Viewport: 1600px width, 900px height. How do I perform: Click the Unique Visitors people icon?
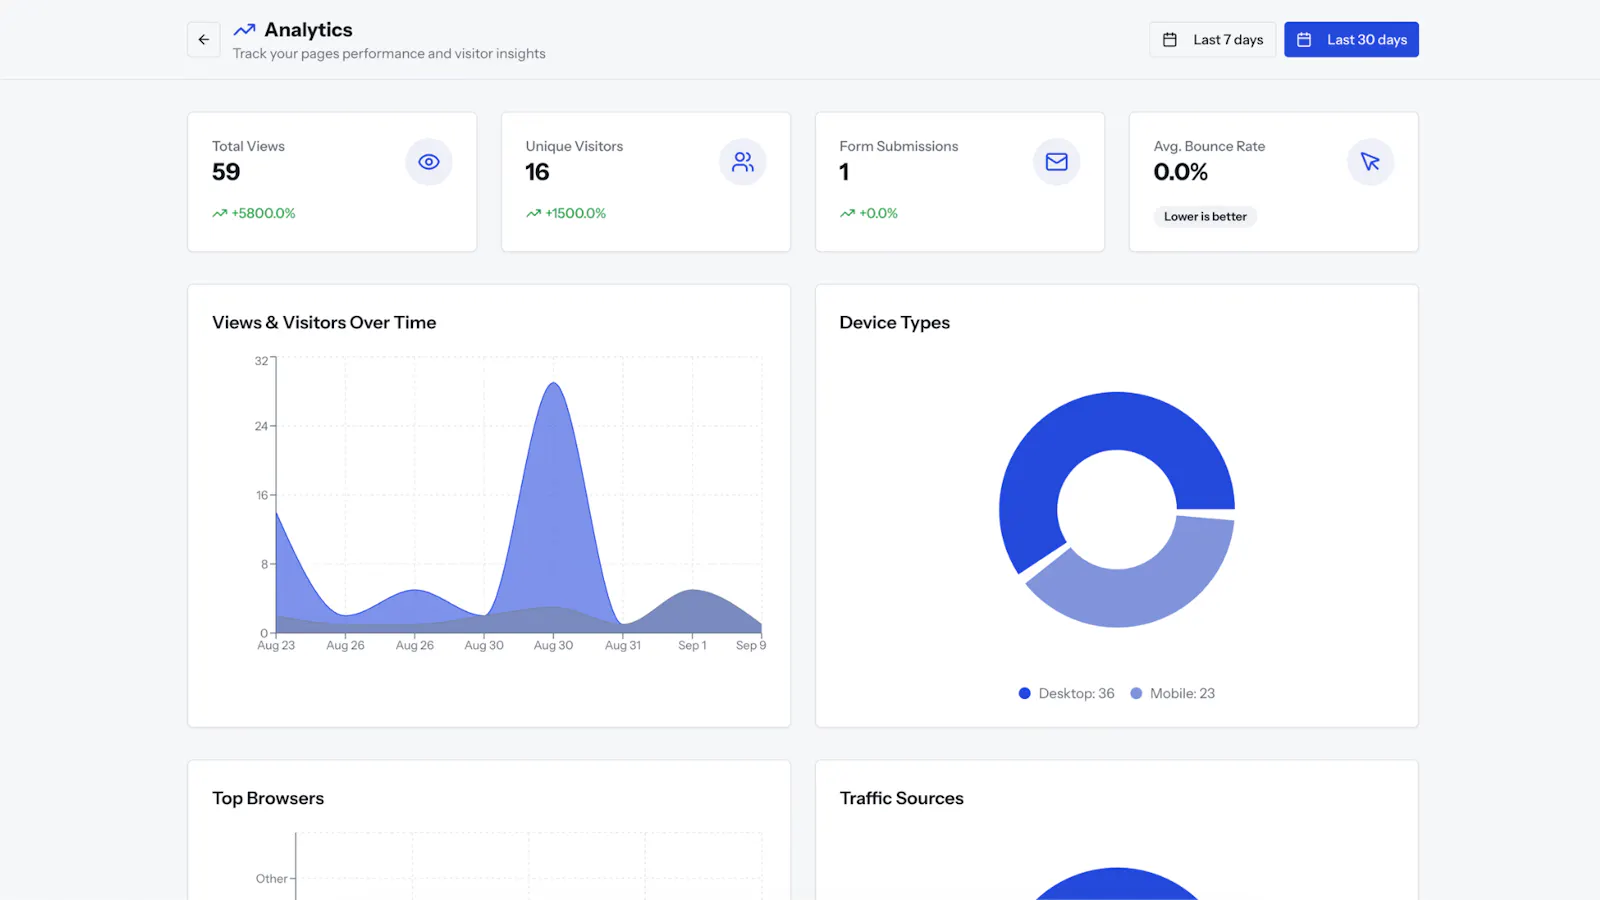coord(743,162)
